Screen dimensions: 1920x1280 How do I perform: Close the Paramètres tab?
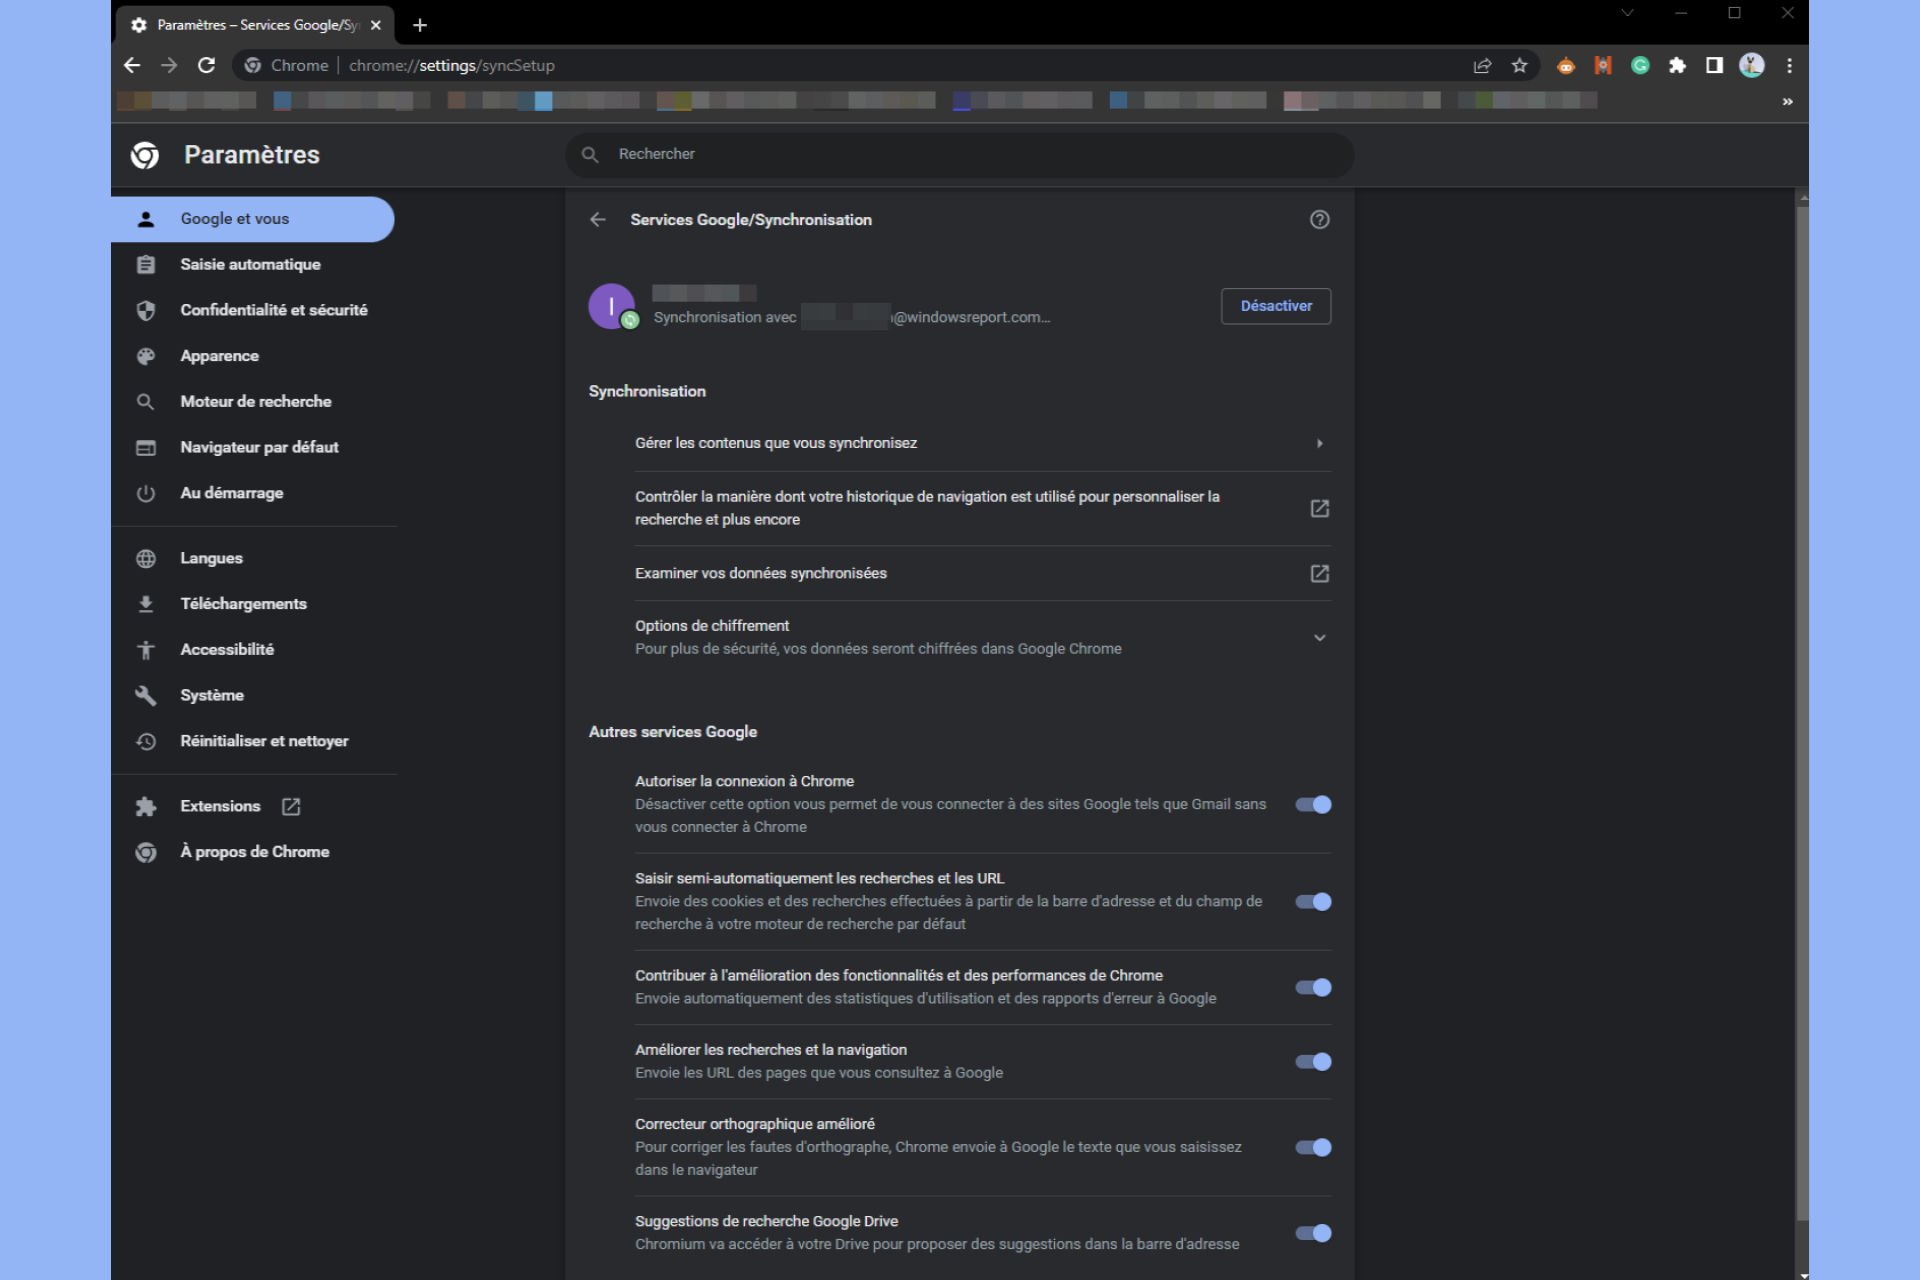point(376,25)
